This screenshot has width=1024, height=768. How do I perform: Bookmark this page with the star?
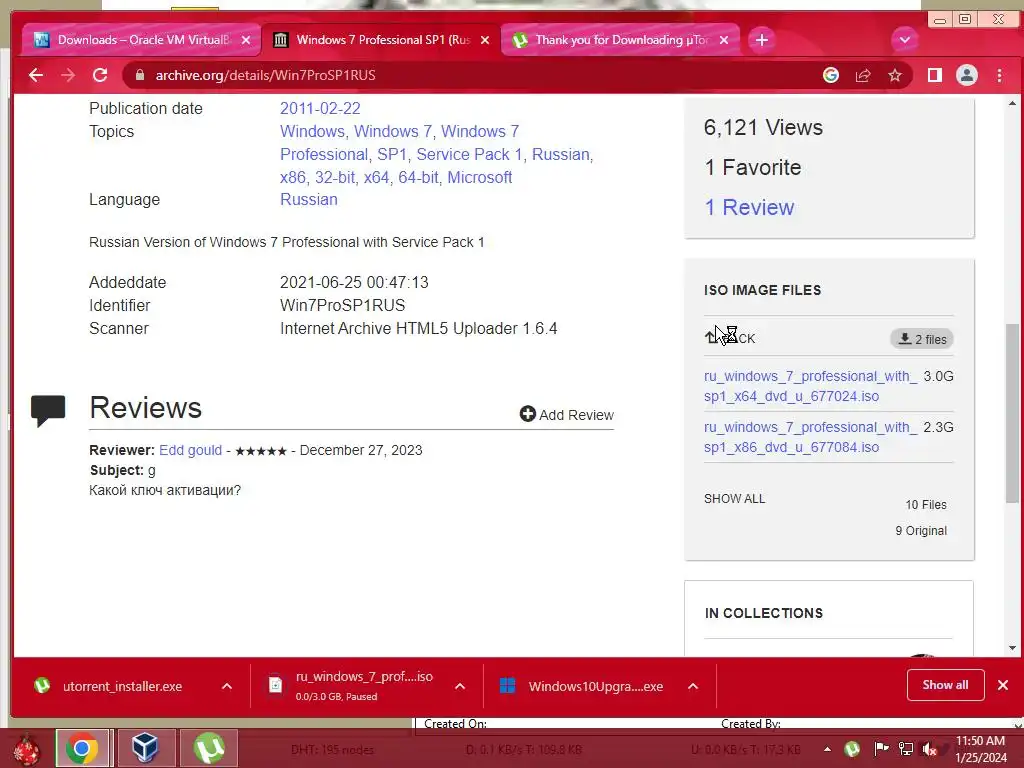pos(895,75)
